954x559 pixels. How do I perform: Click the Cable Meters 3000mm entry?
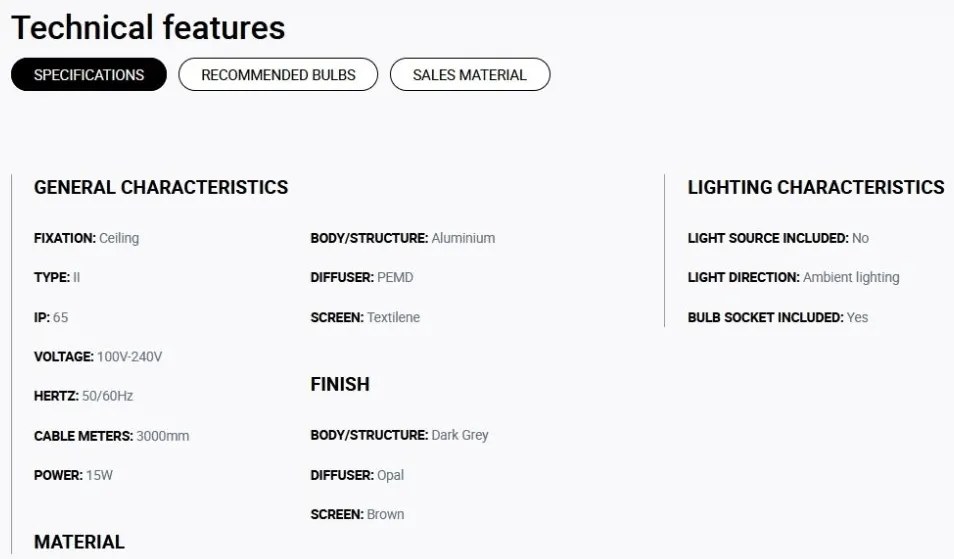tap(111, 436)
